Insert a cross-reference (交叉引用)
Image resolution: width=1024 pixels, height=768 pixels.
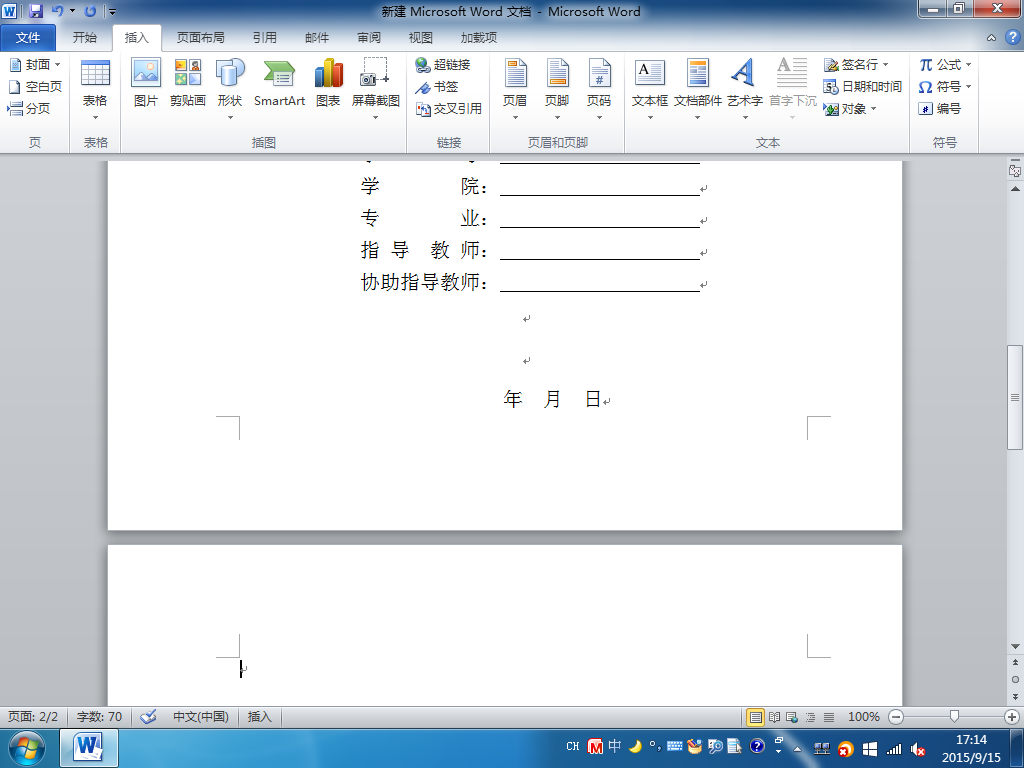(449, 108)
